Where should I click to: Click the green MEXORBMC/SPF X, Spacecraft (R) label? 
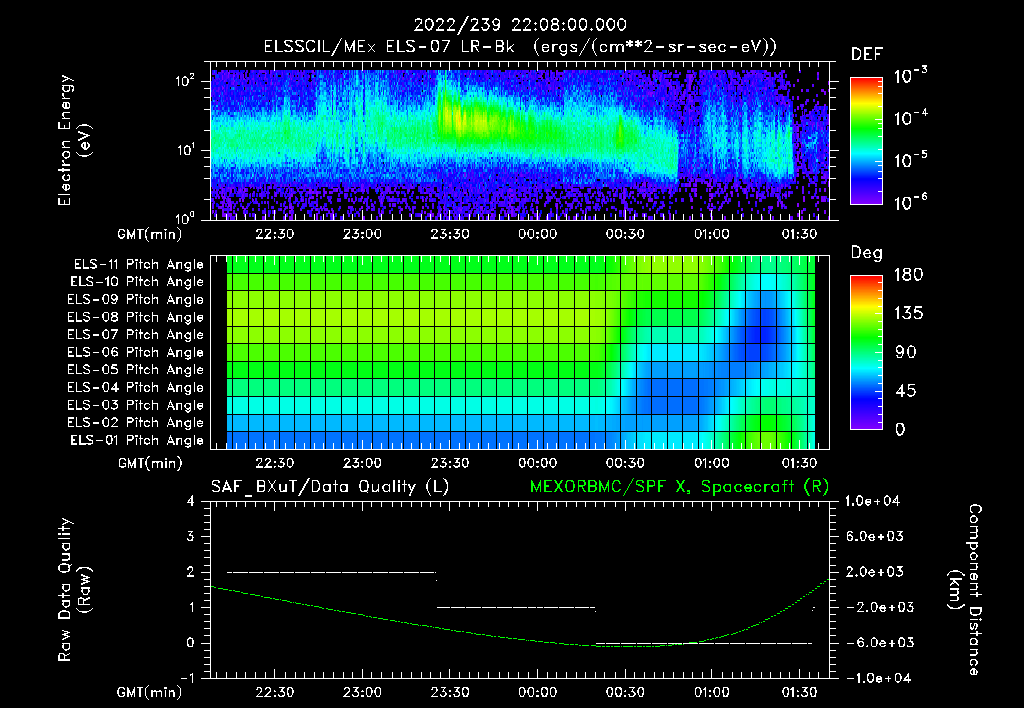(x=679, y=487)
